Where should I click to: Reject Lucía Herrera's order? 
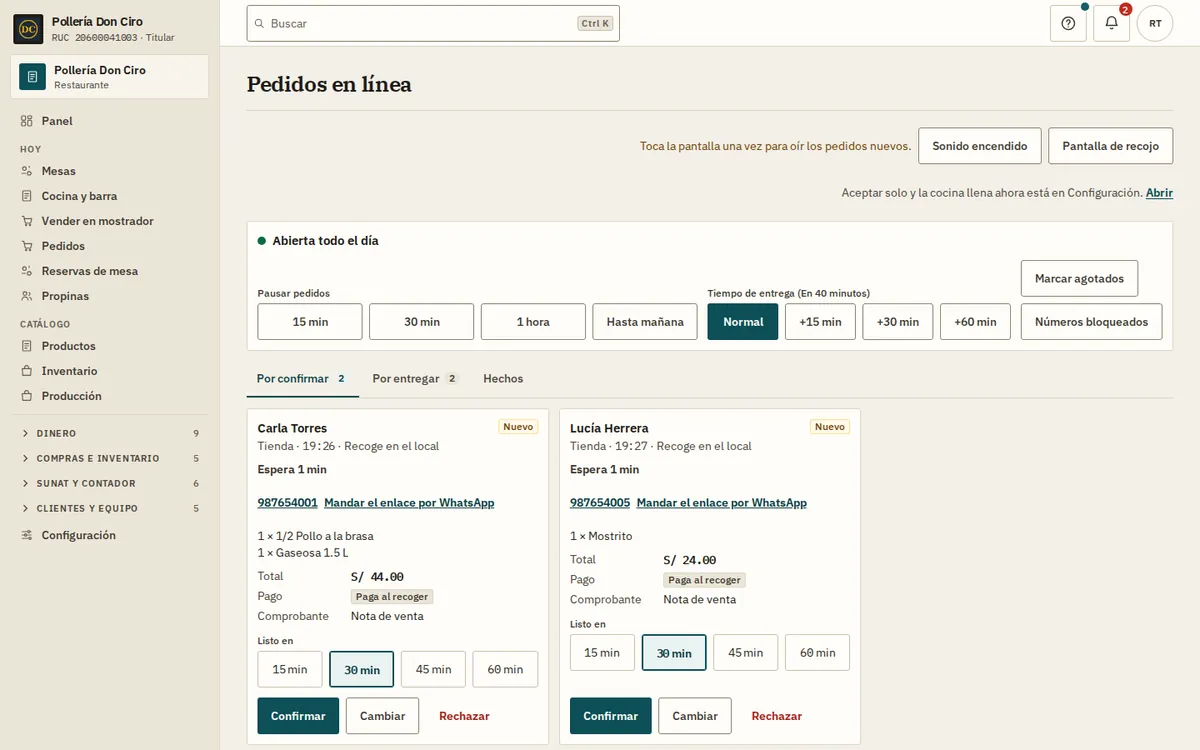(777, 716)
